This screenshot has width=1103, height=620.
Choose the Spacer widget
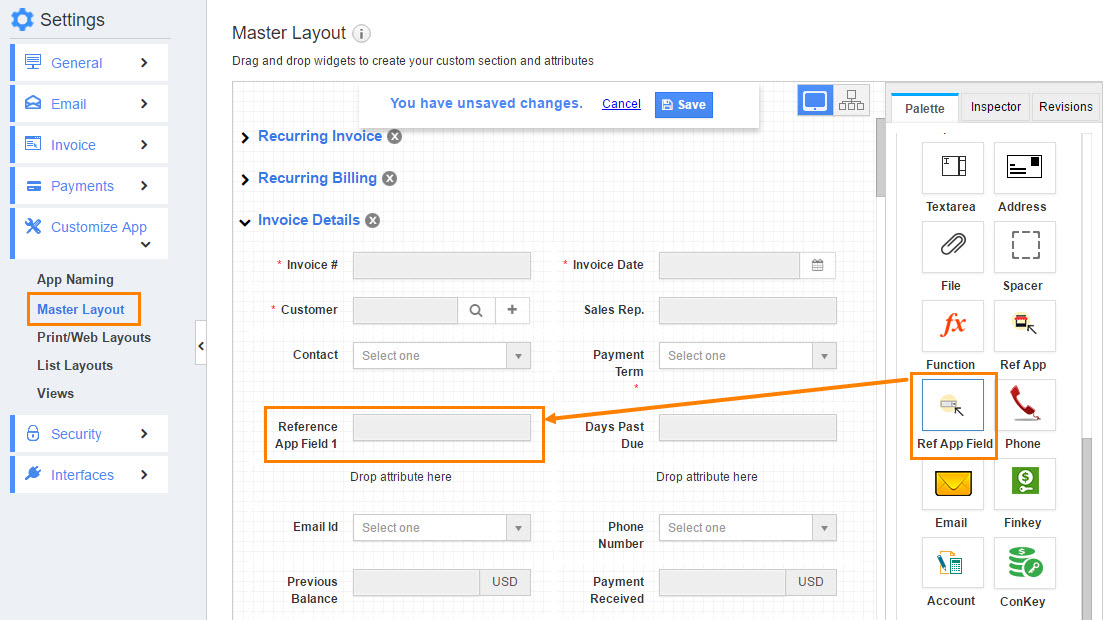1024,247
